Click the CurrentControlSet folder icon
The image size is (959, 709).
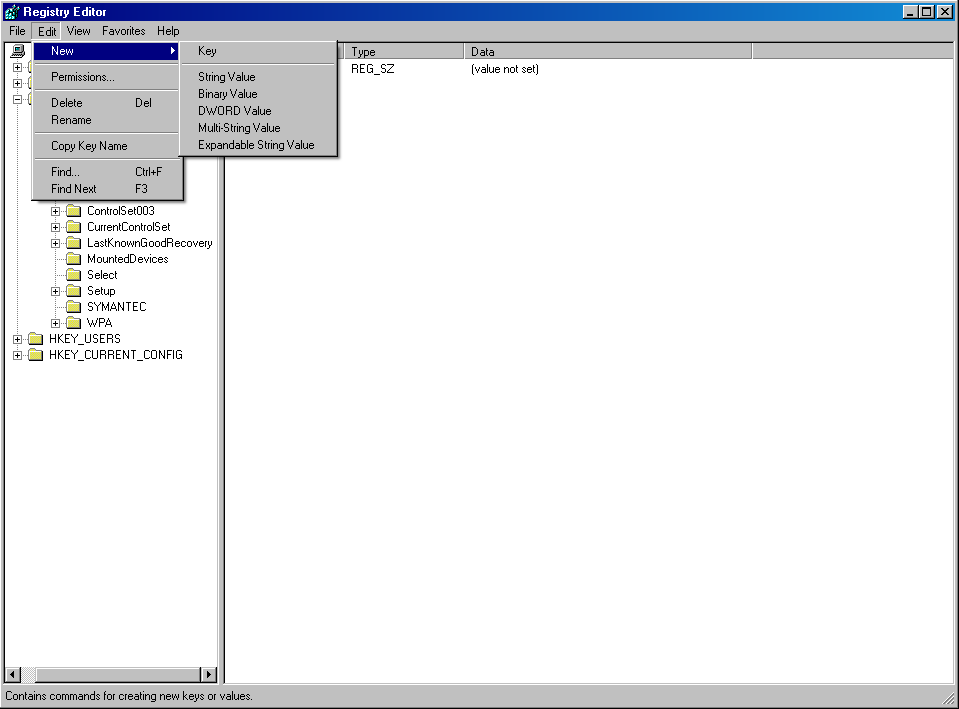point(73,227)
